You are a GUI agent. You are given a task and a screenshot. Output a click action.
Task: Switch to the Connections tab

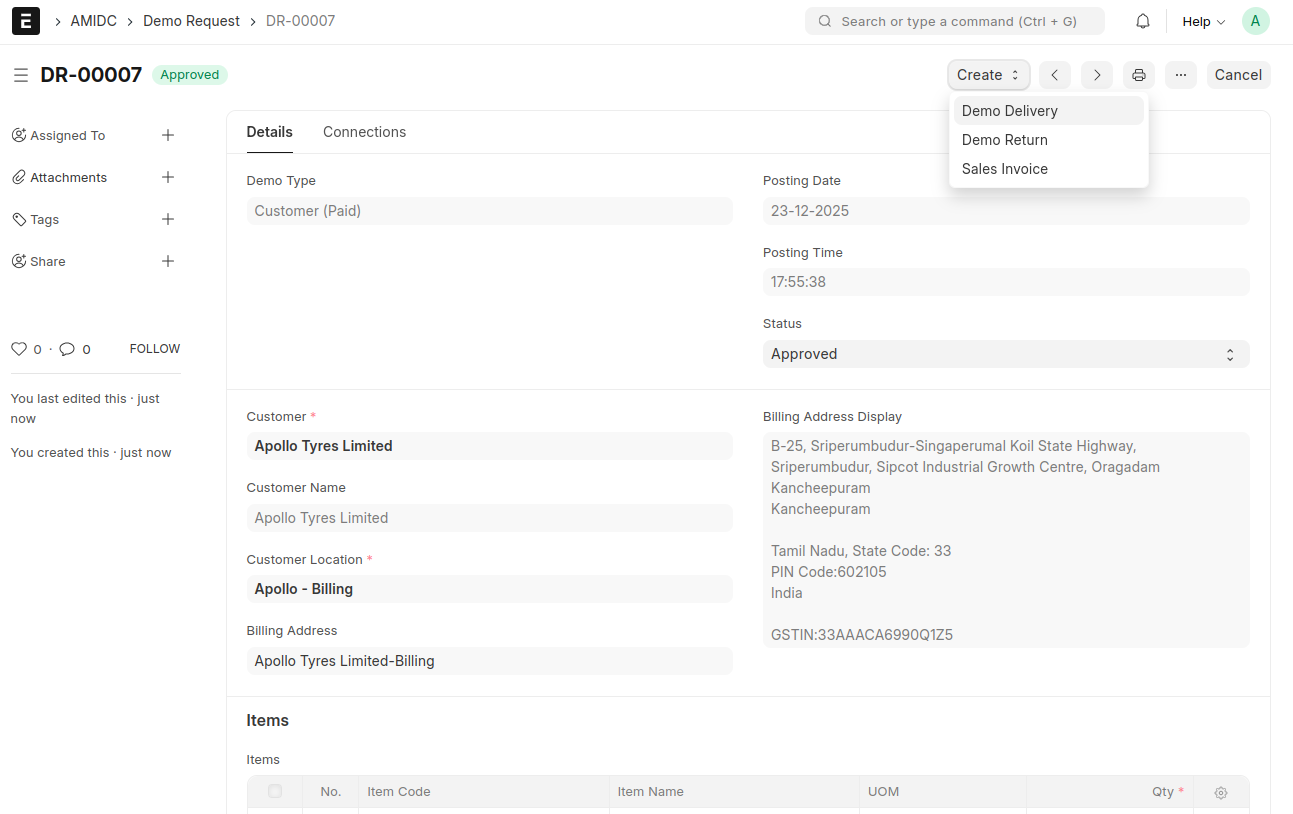(364, 132)
